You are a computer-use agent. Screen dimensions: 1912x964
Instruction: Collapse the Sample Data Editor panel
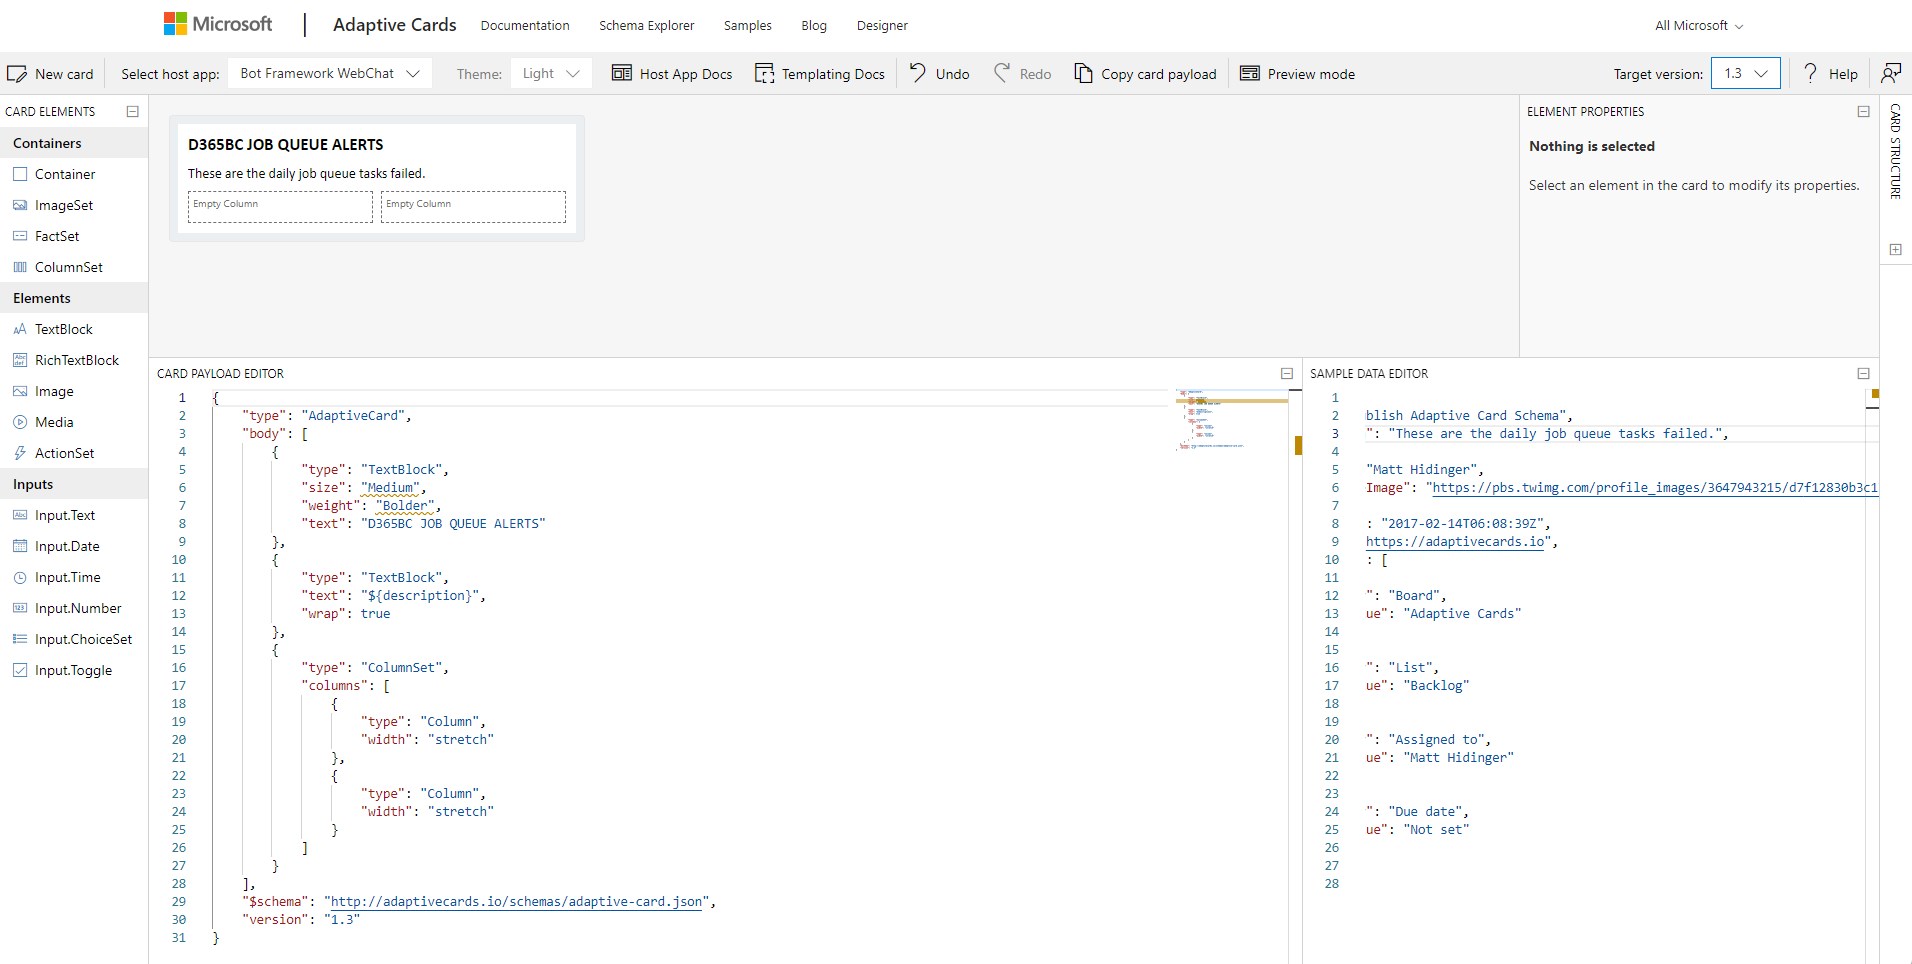(x=1863, y=373)
